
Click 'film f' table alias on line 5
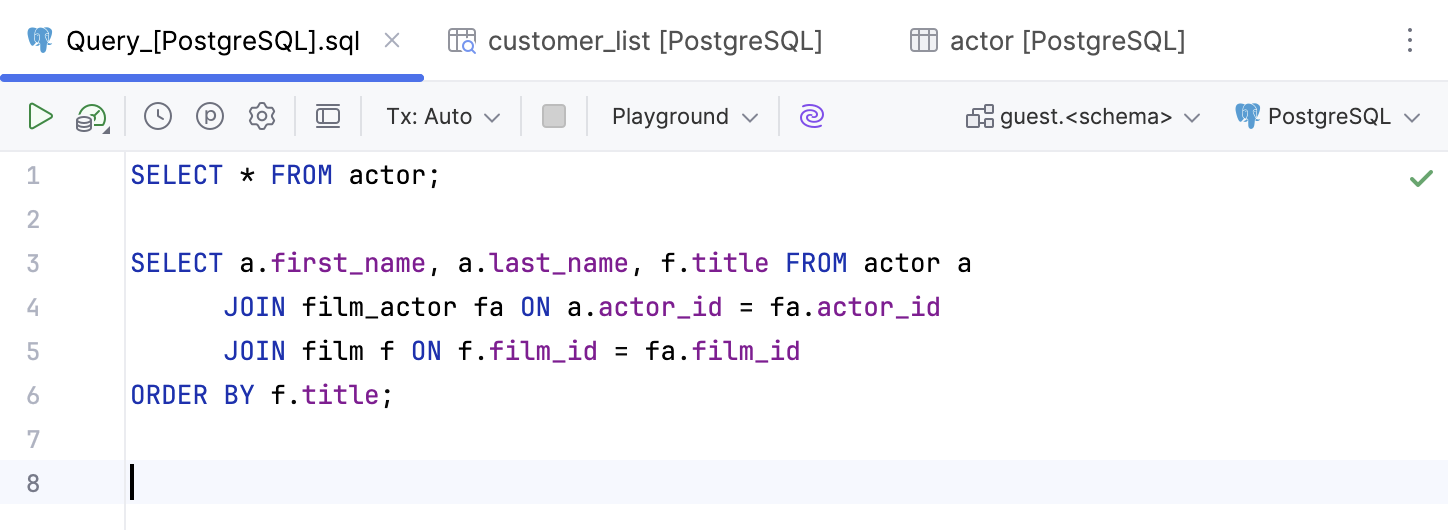pos(348,351)
